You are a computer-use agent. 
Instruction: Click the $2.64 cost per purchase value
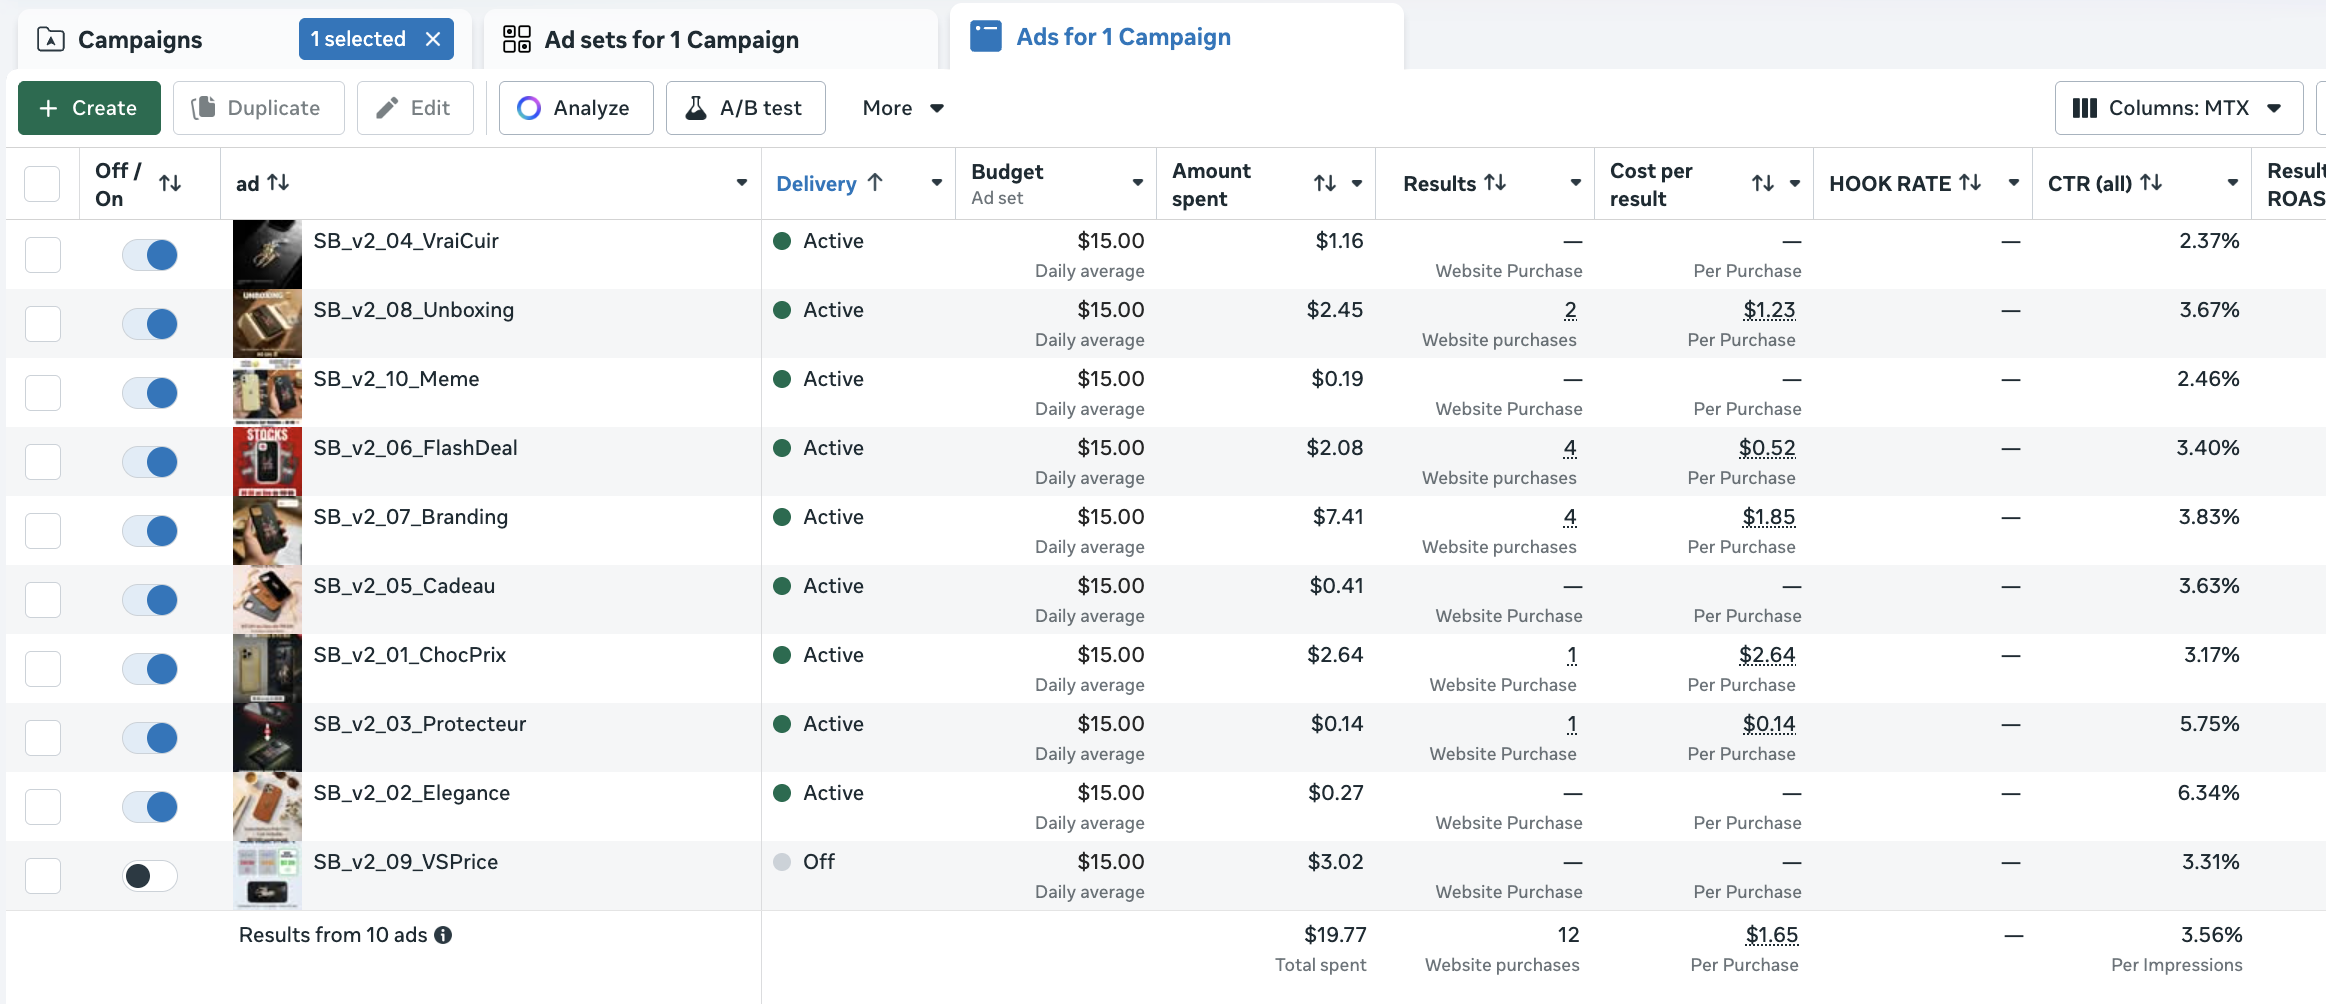(x=1767, y=655)
